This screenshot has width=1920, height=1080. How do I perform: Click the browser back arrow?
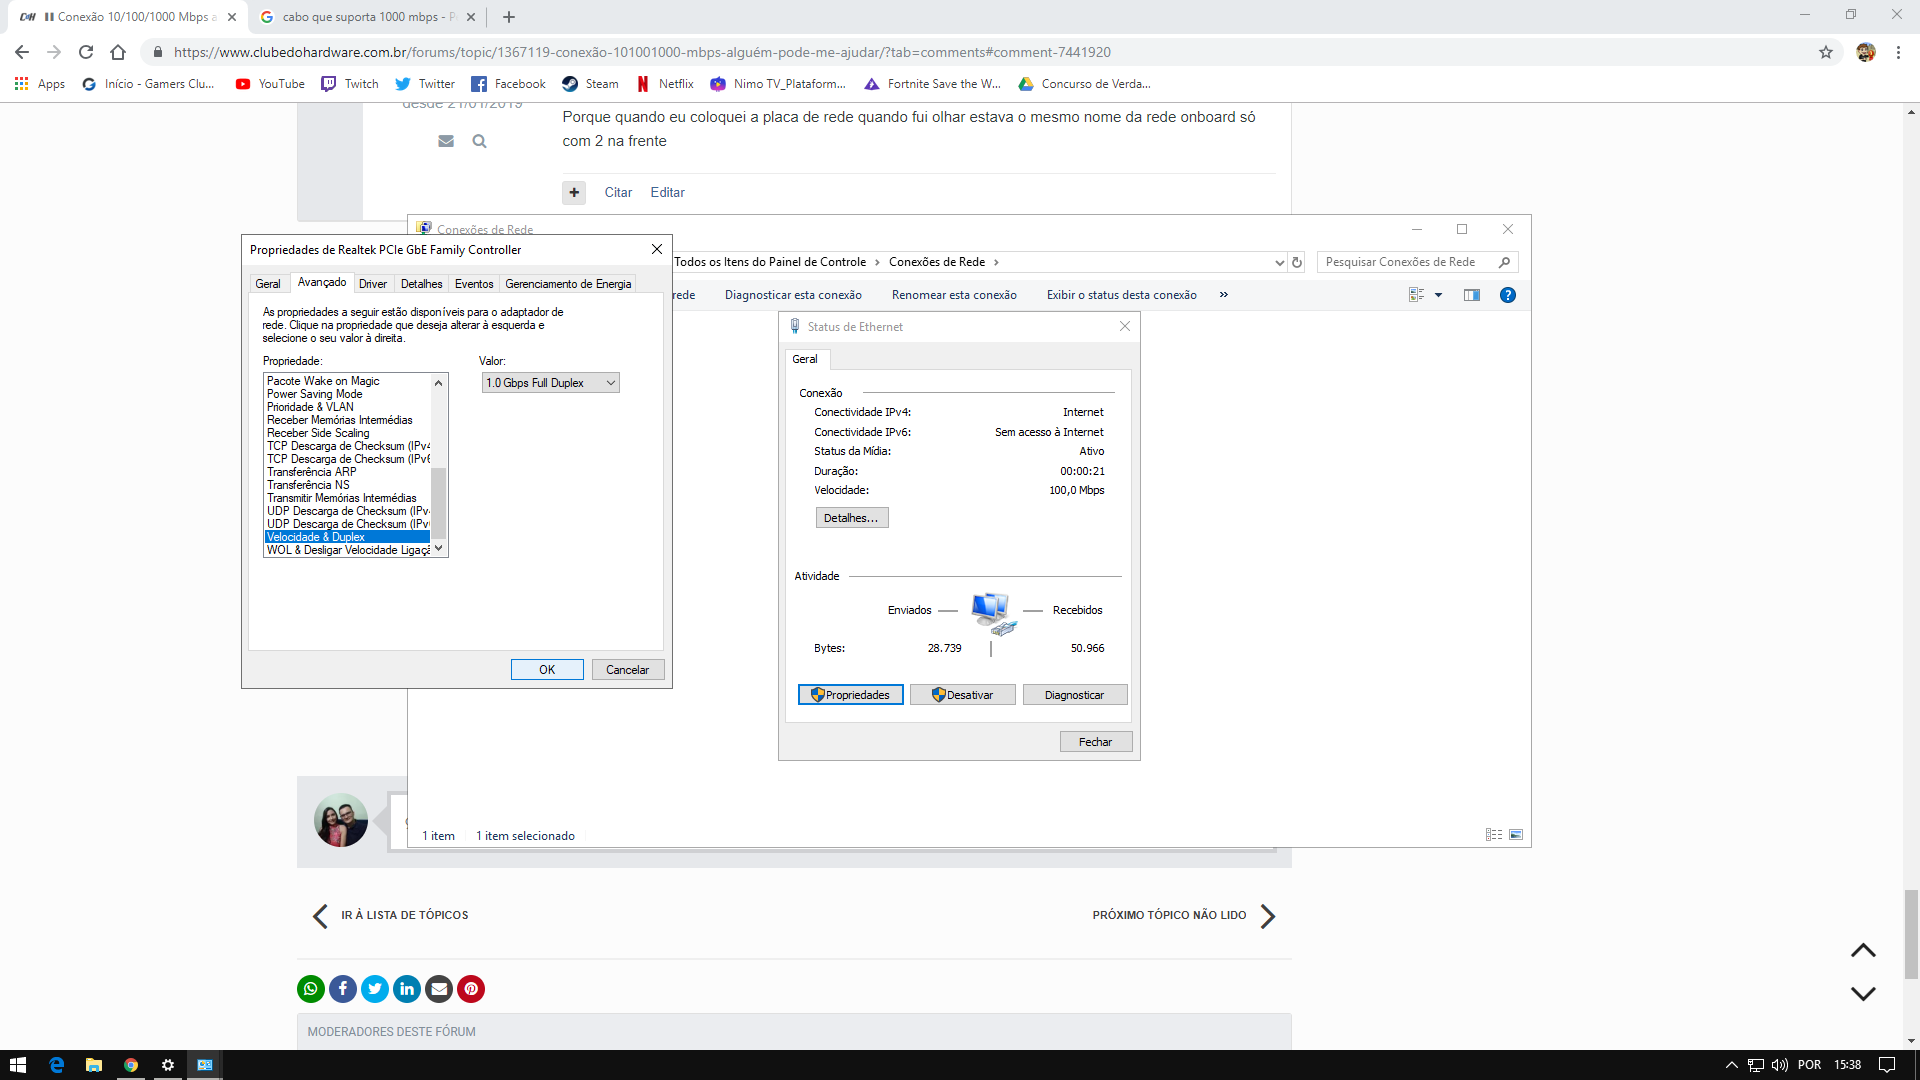(22, 52)
